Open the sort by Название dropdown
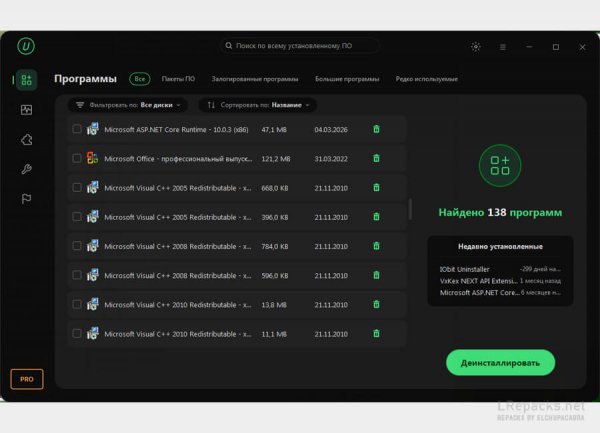 click(258, 105)
